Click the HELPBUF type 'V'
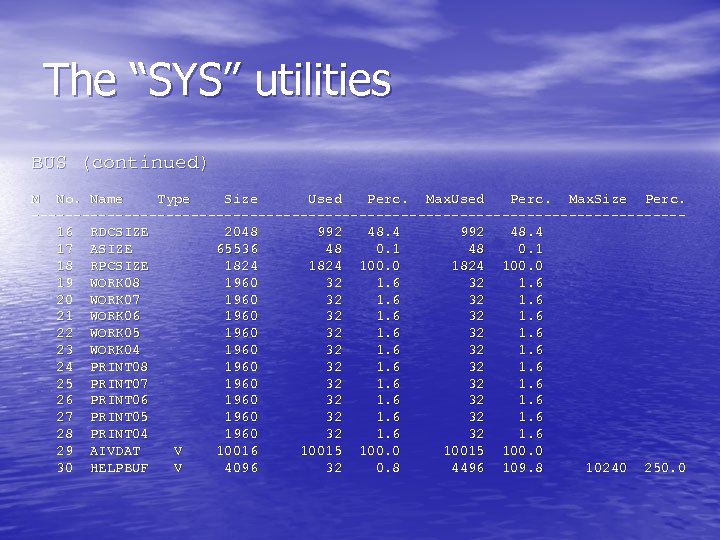The image size is (720, 540). [x=178, y=468]
